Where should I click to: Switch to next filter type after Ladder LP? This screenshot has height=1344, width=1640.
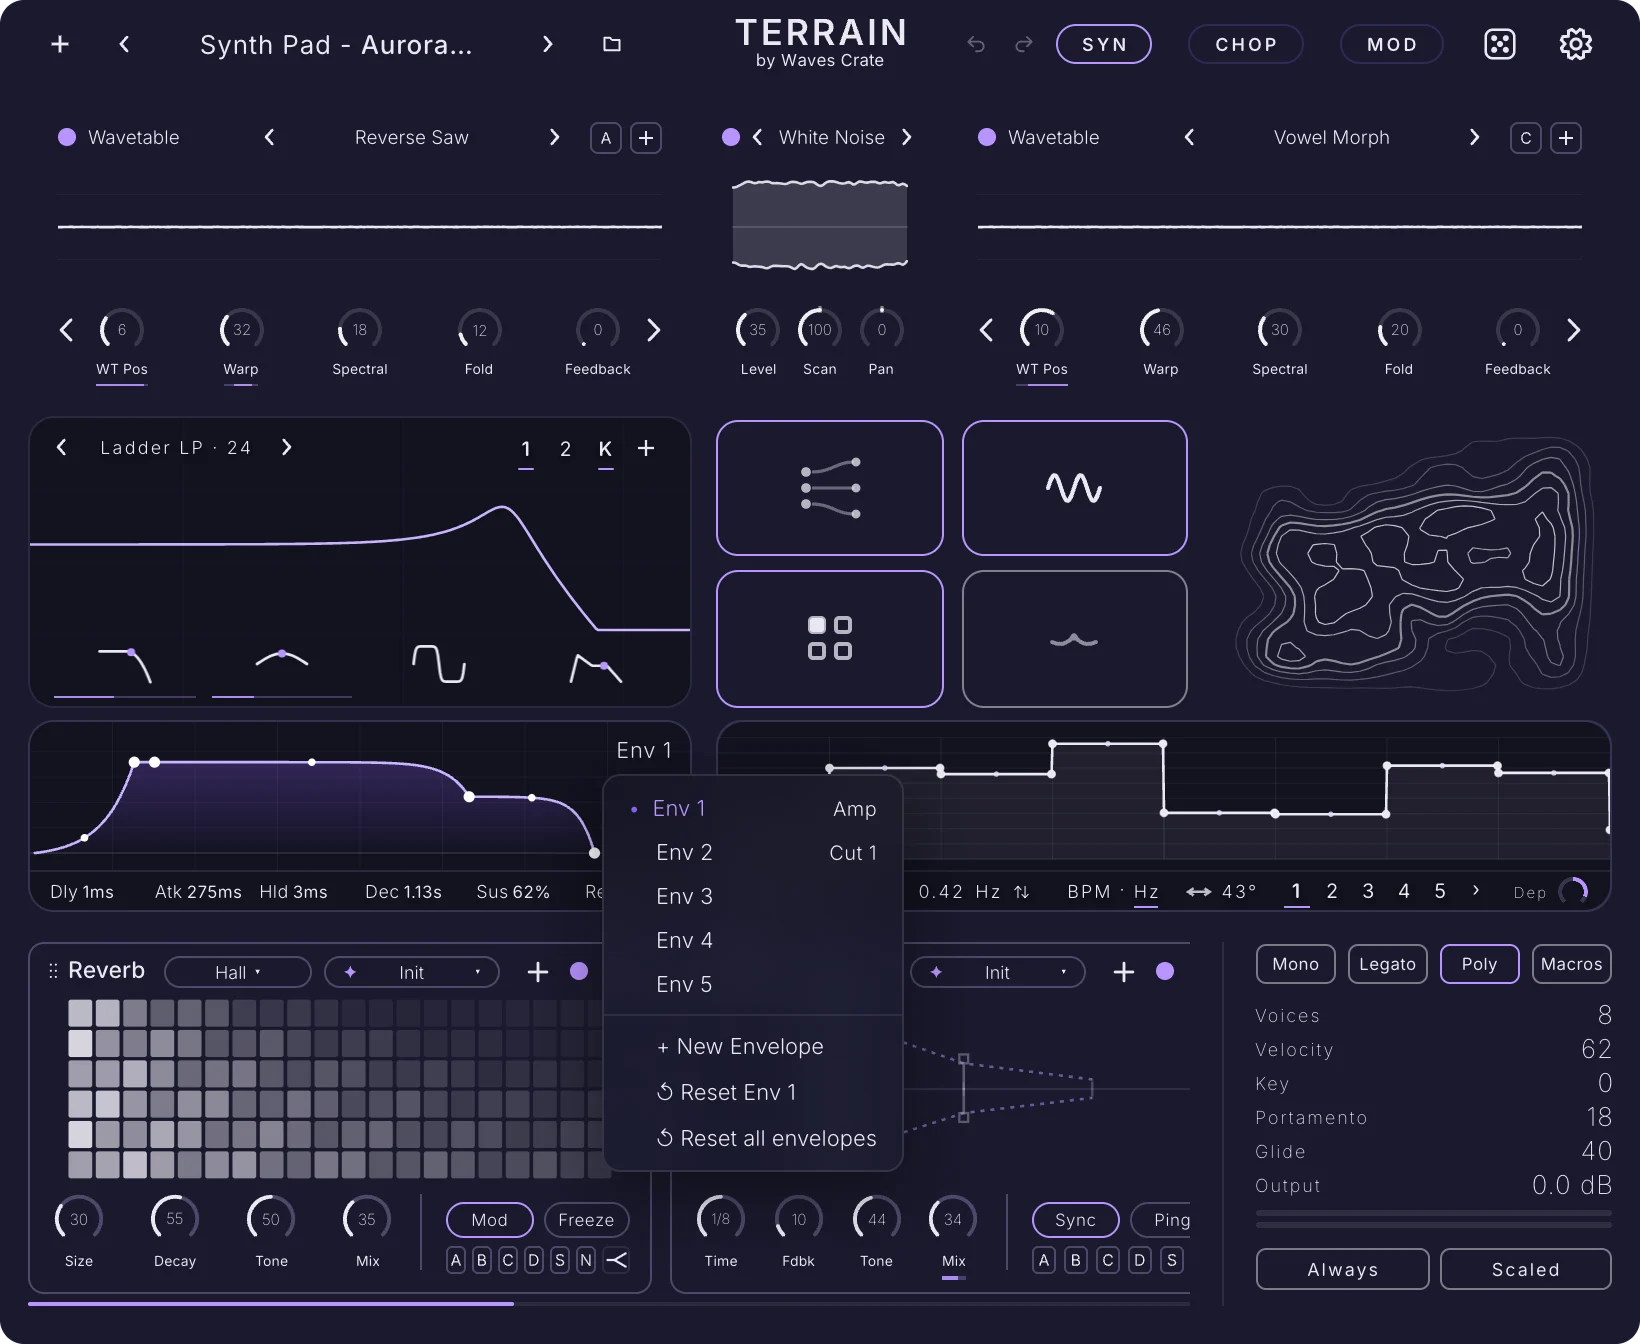(x=287, y=447)
